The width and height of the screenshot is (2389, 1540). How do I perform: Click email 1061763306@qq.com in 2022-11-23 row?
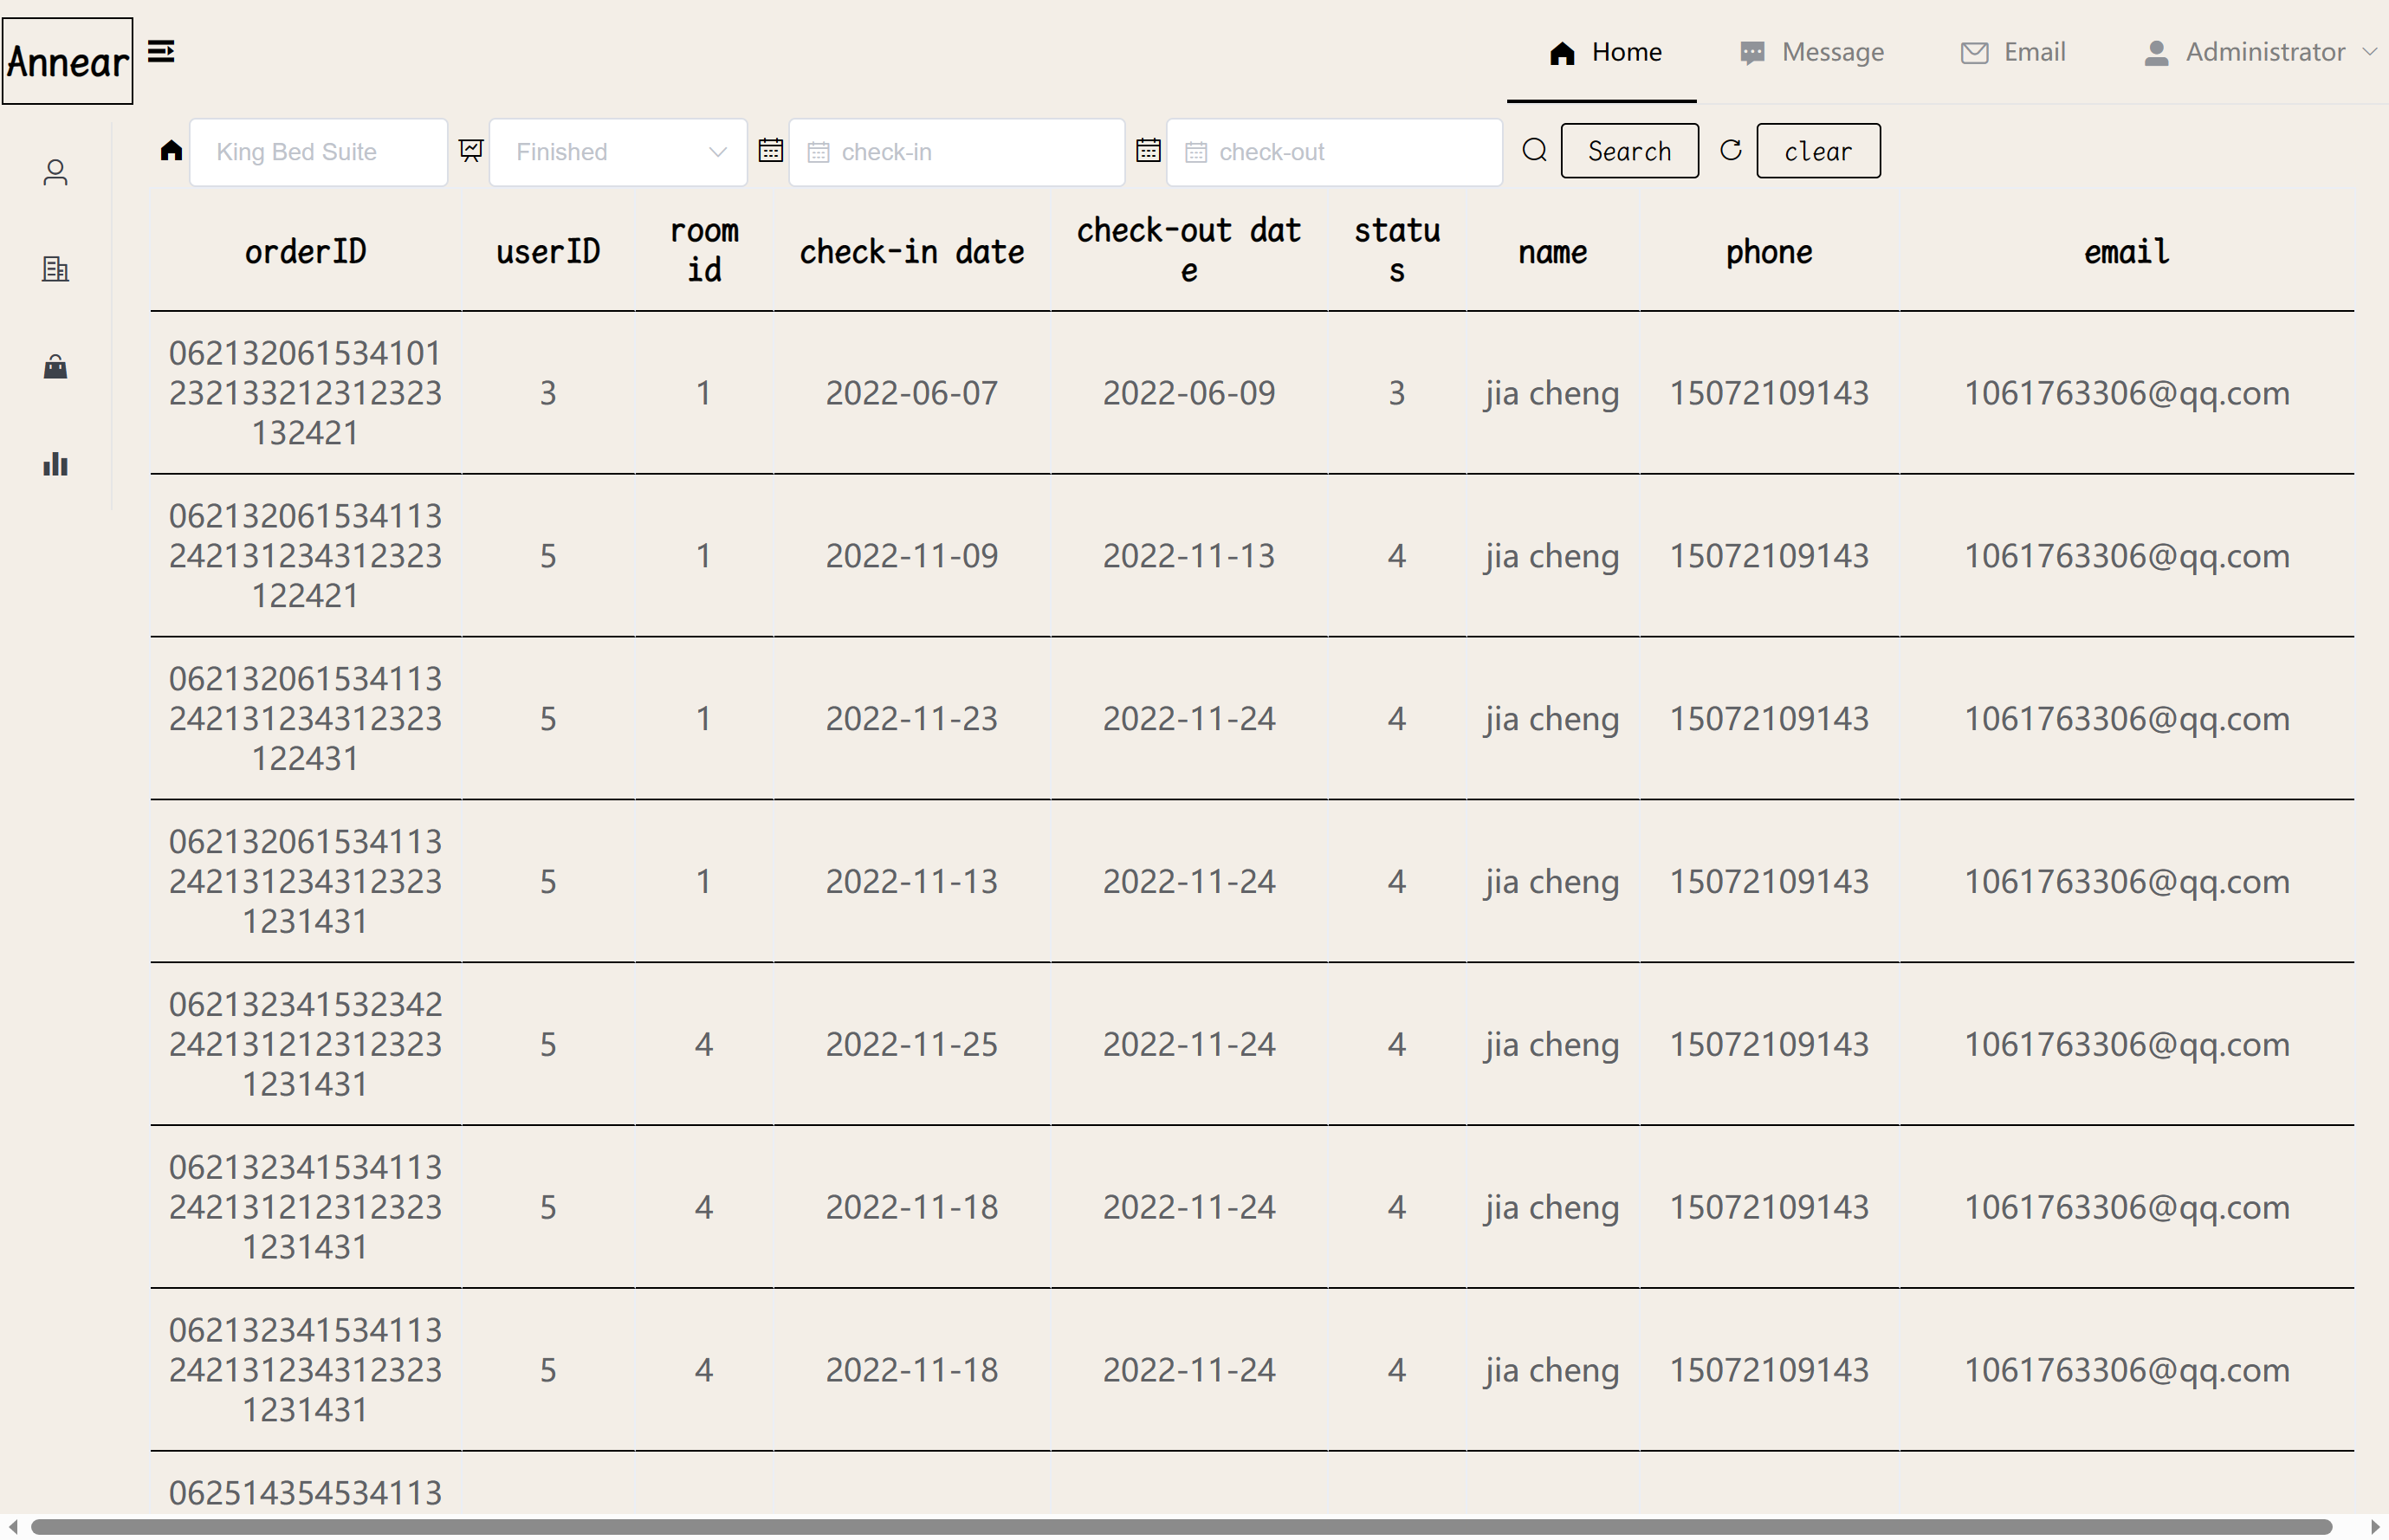(x=2126, y=719)
